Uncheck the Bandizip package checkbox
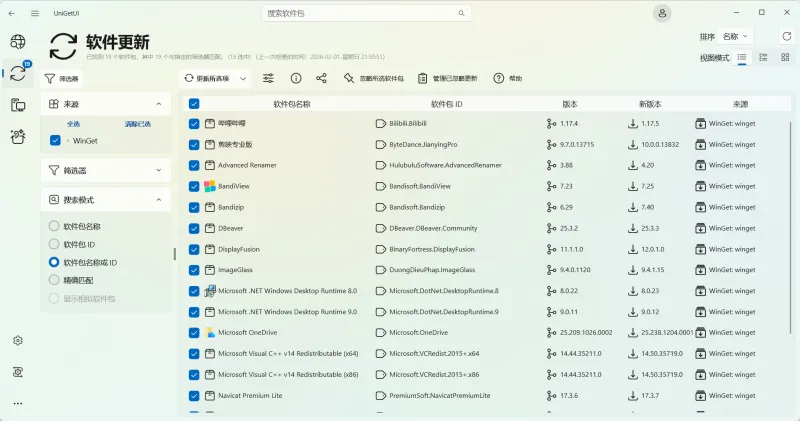 click(x=194, y=207)
